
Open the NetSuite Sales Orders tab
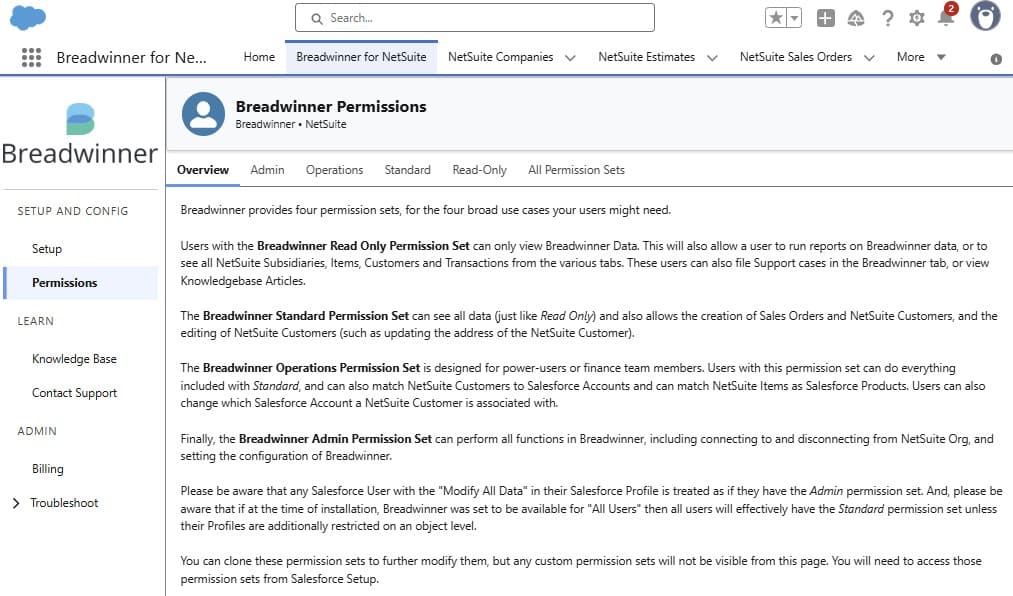796,57
